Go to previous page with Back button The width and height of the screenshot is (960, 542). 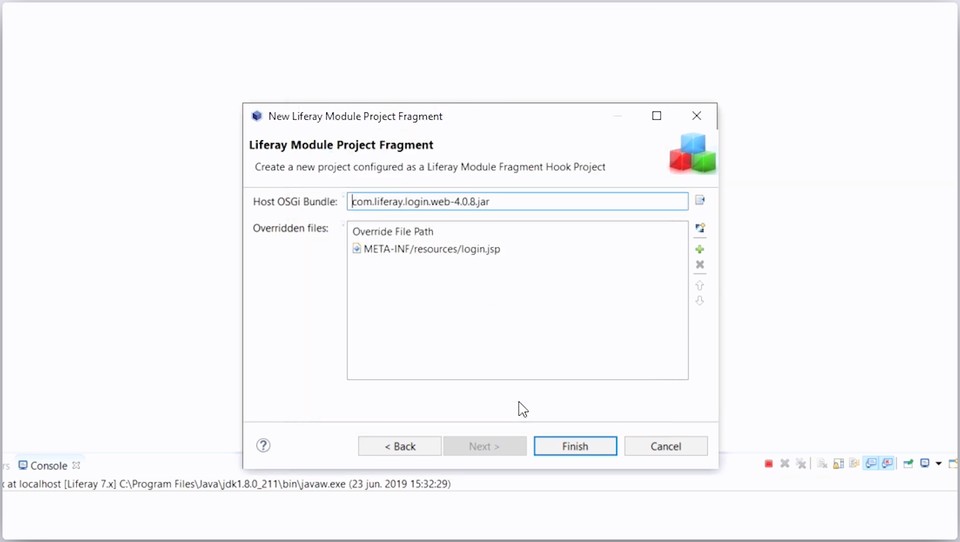click(400, 446)
